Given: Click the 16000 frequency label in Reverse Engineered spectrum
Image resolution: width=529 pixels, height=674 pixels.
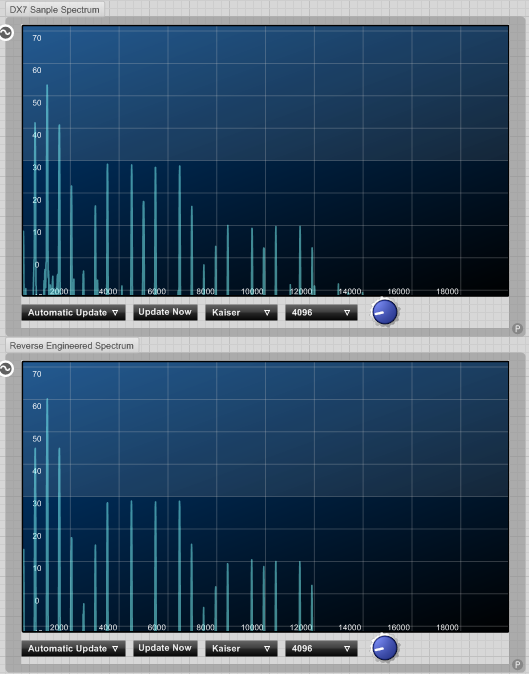Looking at the screenshot, I should pyautogui.click(x=398, y=628).
